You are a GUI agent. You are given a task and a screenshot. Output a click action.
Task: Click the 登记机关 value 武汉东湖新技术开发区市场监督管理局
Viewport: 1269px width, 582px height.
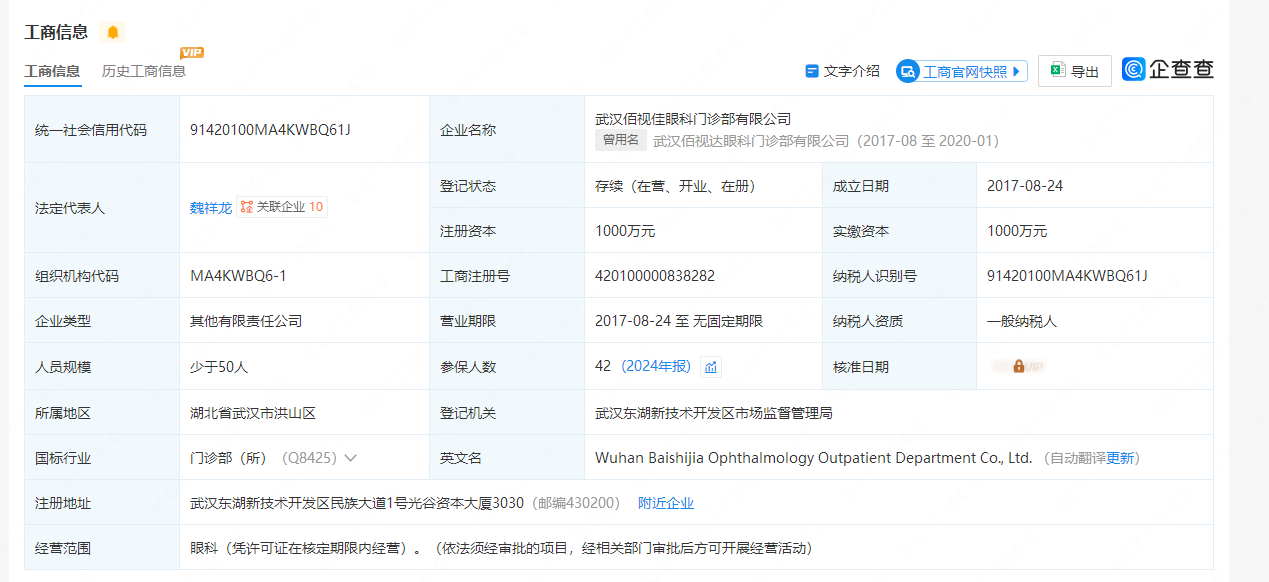coord(714,412)
